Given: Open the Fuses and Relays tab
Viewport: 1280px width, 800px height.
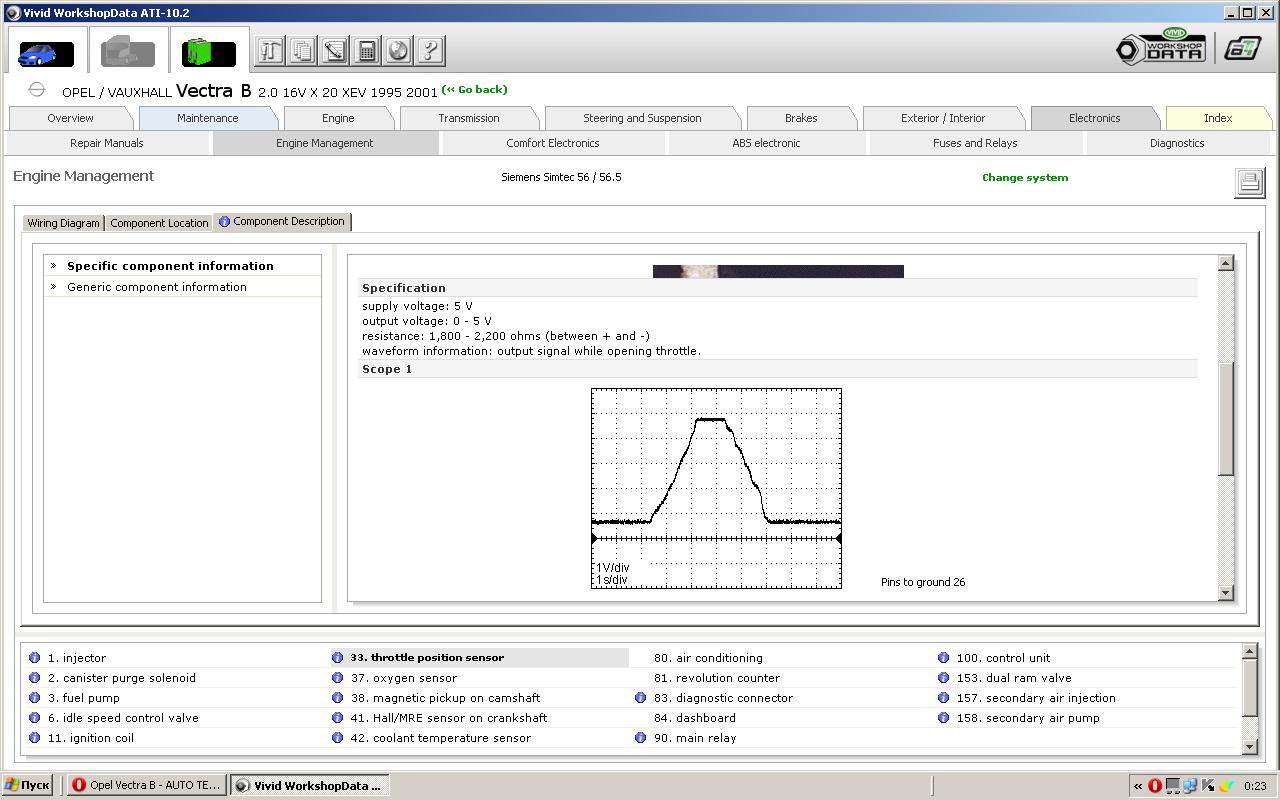Looking at the screenshot, I should [x=974, y=143].
